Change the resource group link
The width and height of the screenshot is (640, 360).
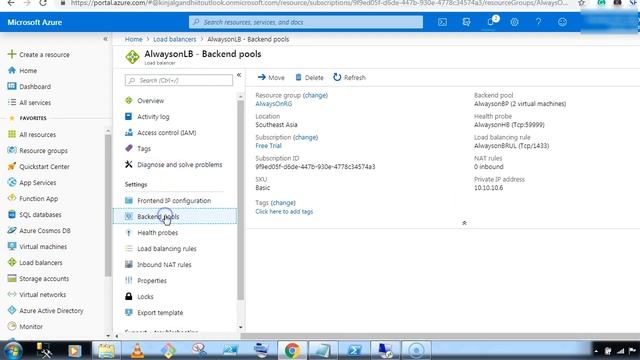pyautogui.click(x=315, y=95)
